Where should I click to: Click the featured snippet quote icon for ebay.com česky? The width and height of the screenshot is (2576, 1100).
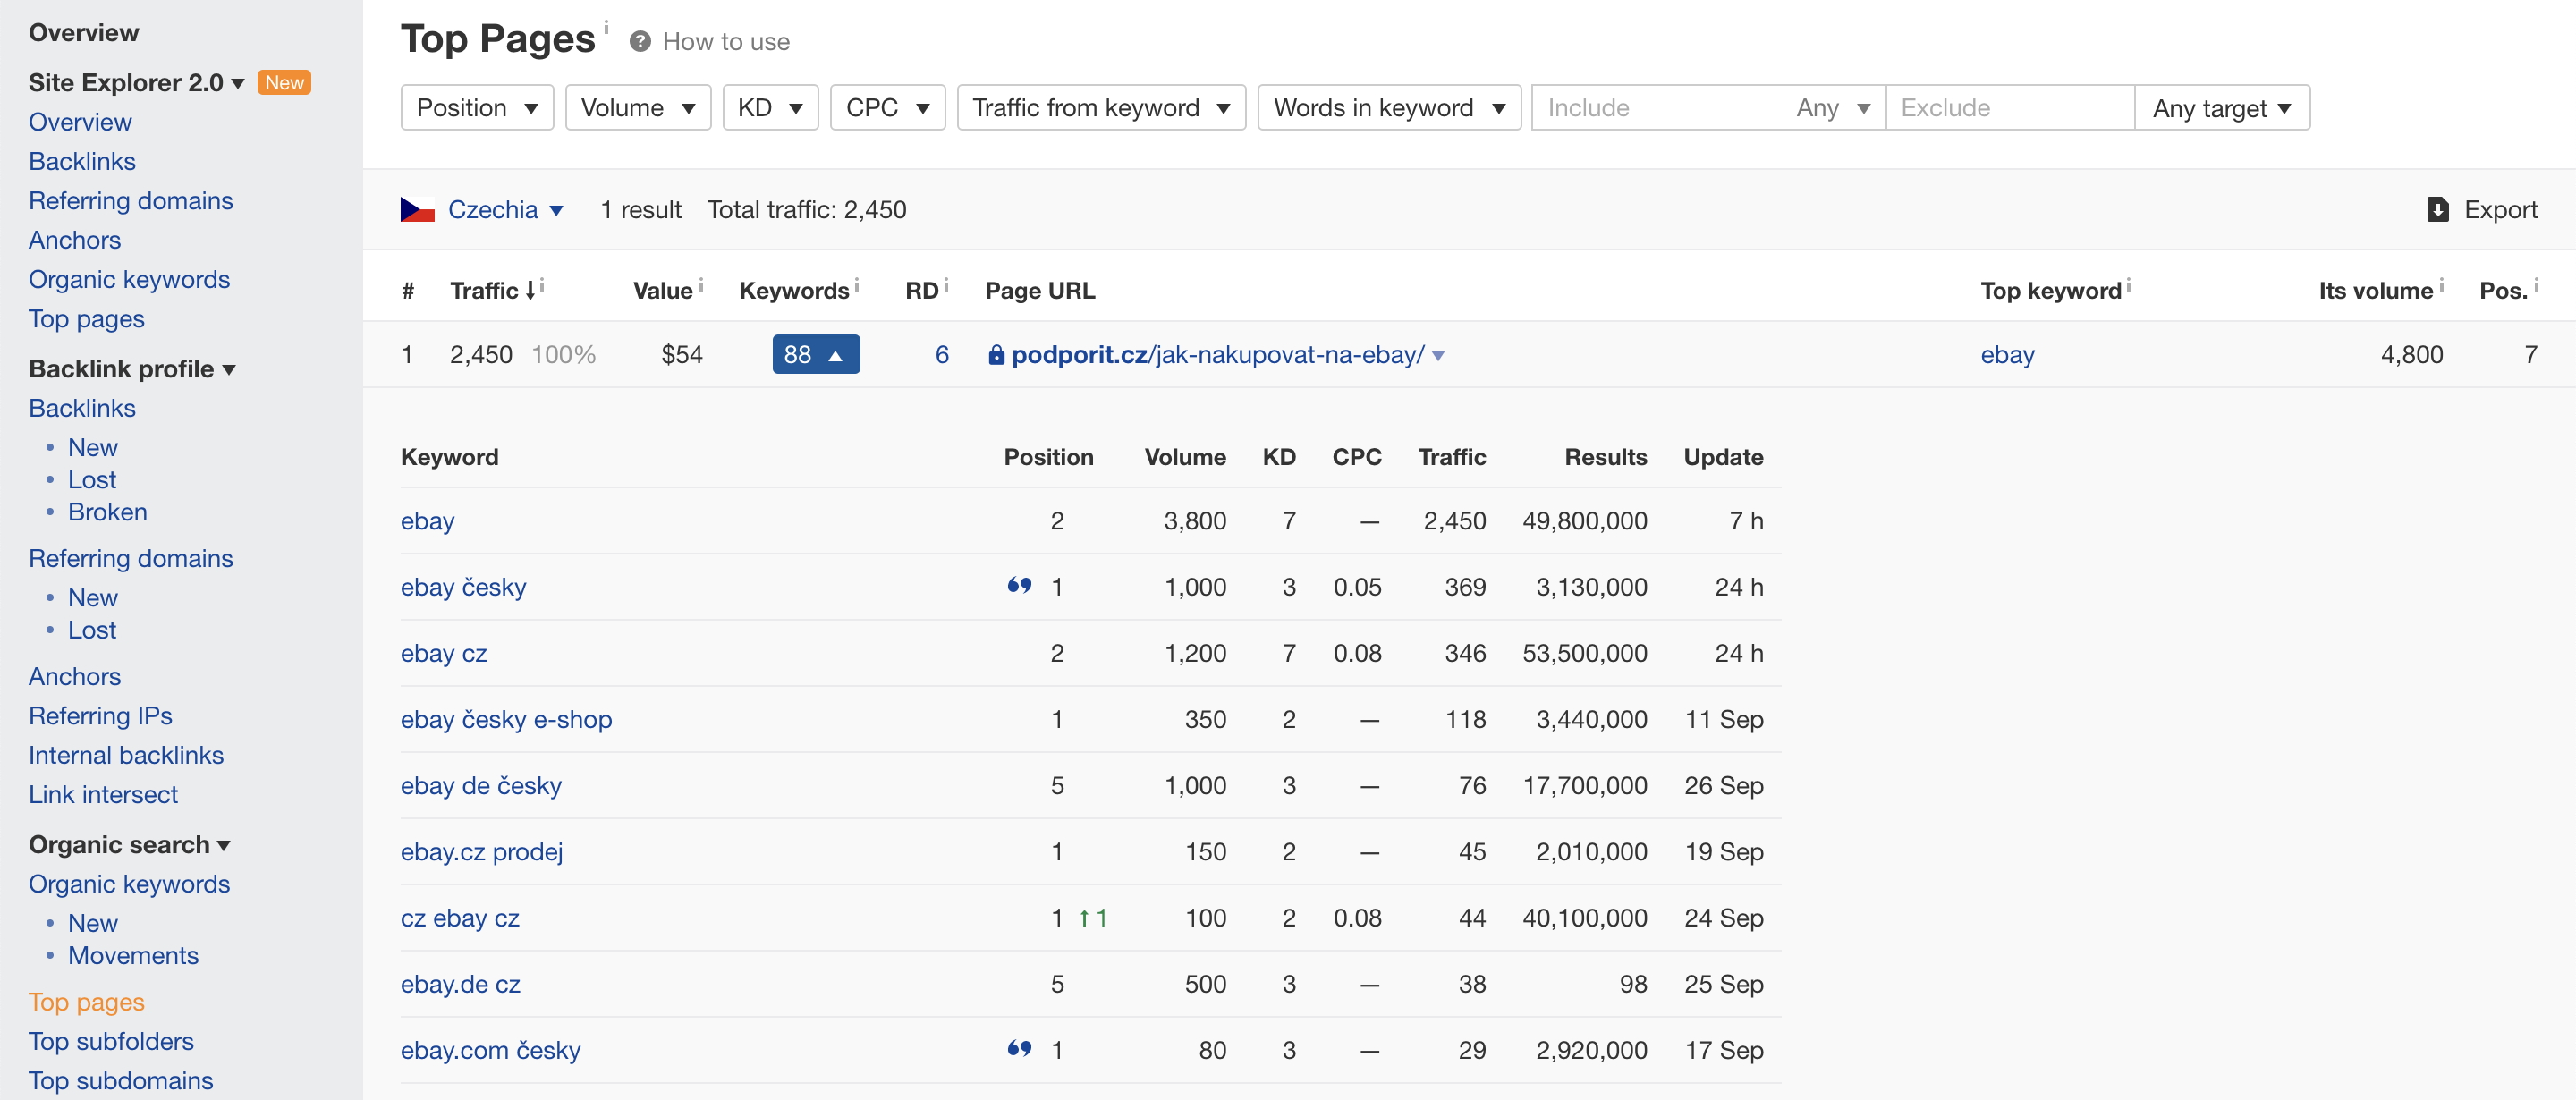coord(1019,1049)
